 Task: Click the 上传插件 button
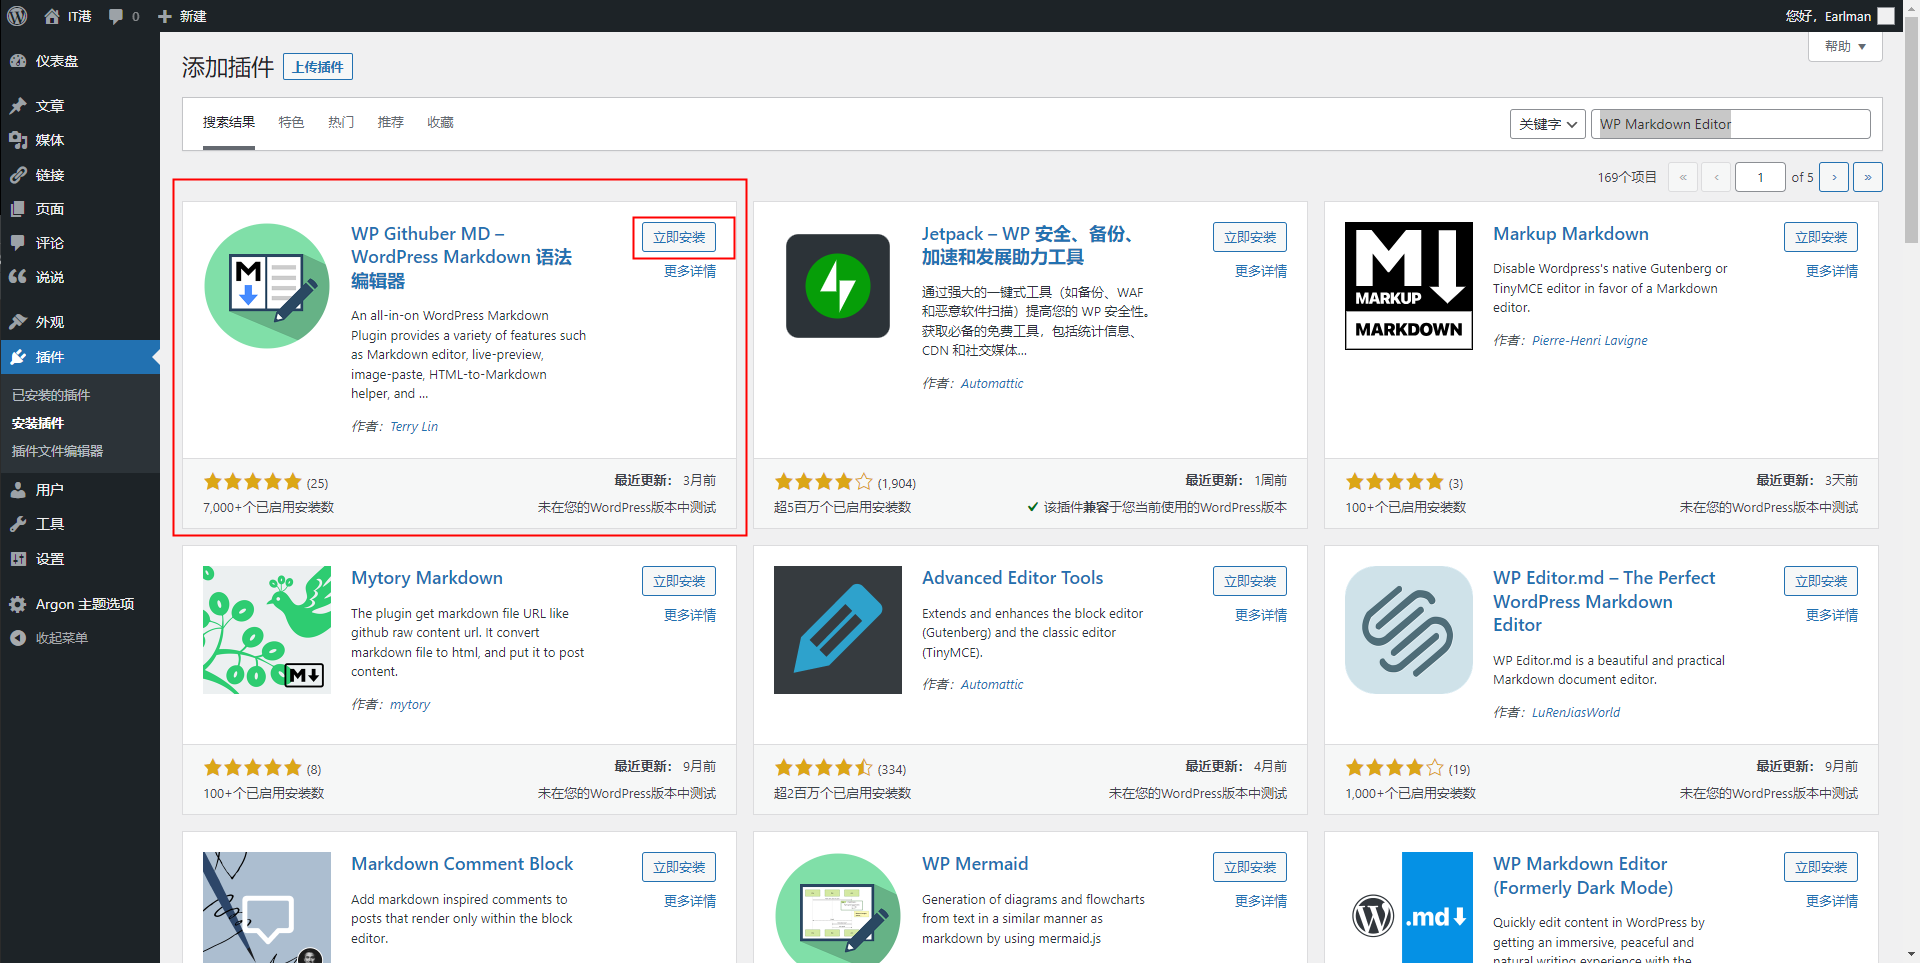click(x=318, y=67)
